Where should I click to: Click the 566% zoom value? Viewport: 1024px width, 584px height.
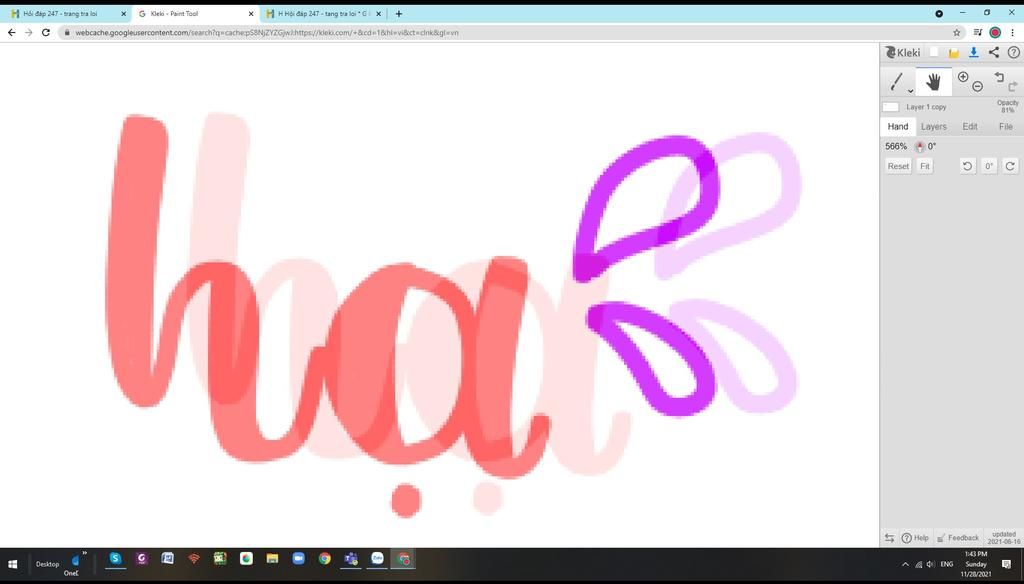click(x=896, y=146)
